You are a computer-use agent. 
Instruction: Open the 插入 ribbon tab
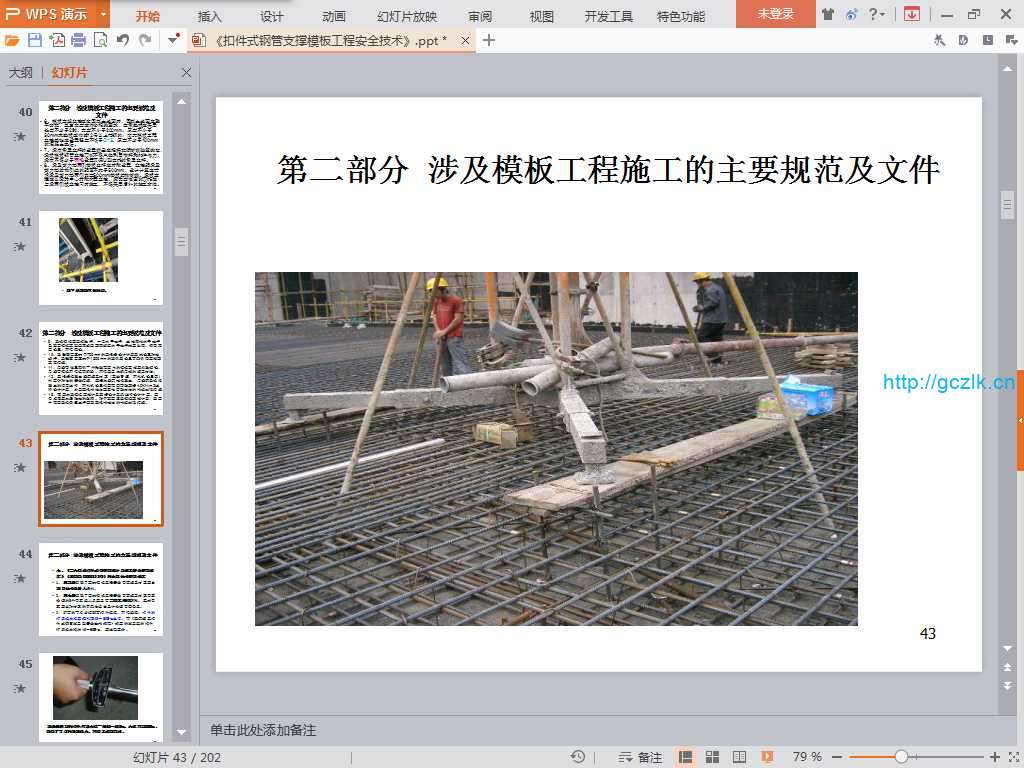coord(210,16)
